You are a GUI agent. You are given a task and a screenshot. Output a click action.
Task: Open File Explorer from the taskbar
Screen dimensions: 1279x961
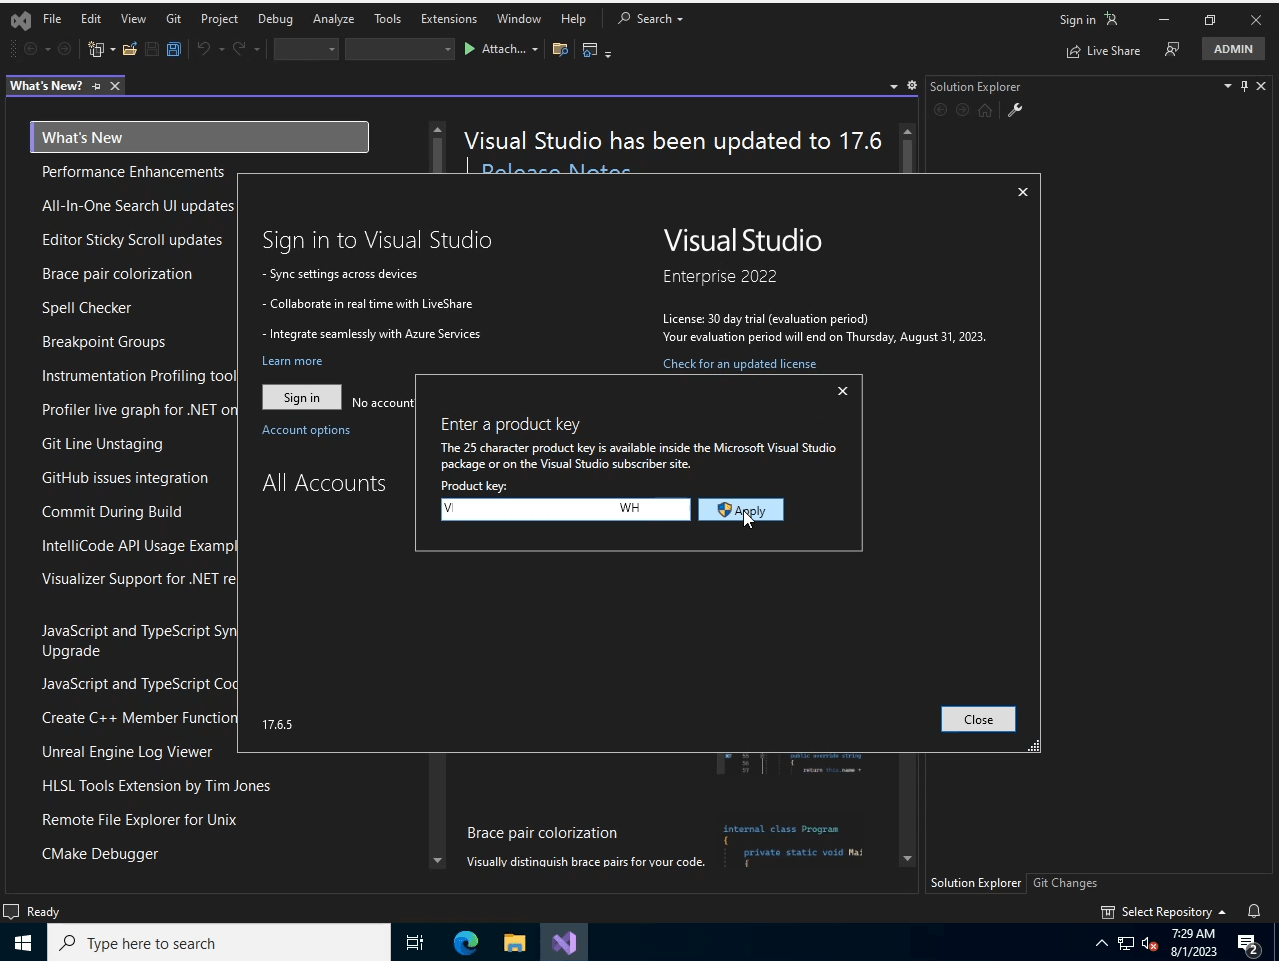(x=515, y=942)
